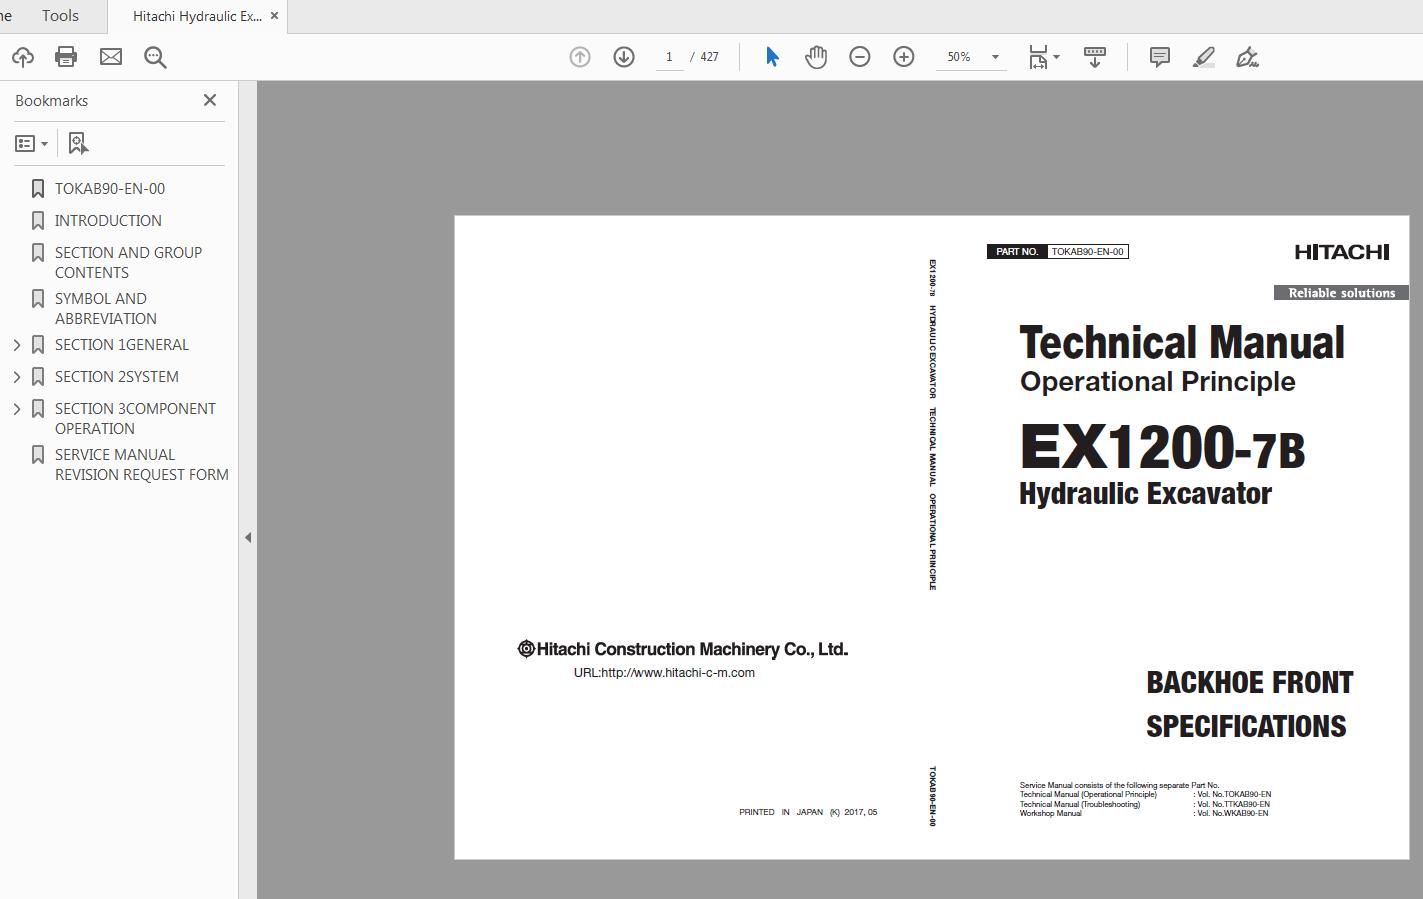The image size is (1423, 899).
Task: Select the highlight text pen tool
Action: click(1204, 57)
